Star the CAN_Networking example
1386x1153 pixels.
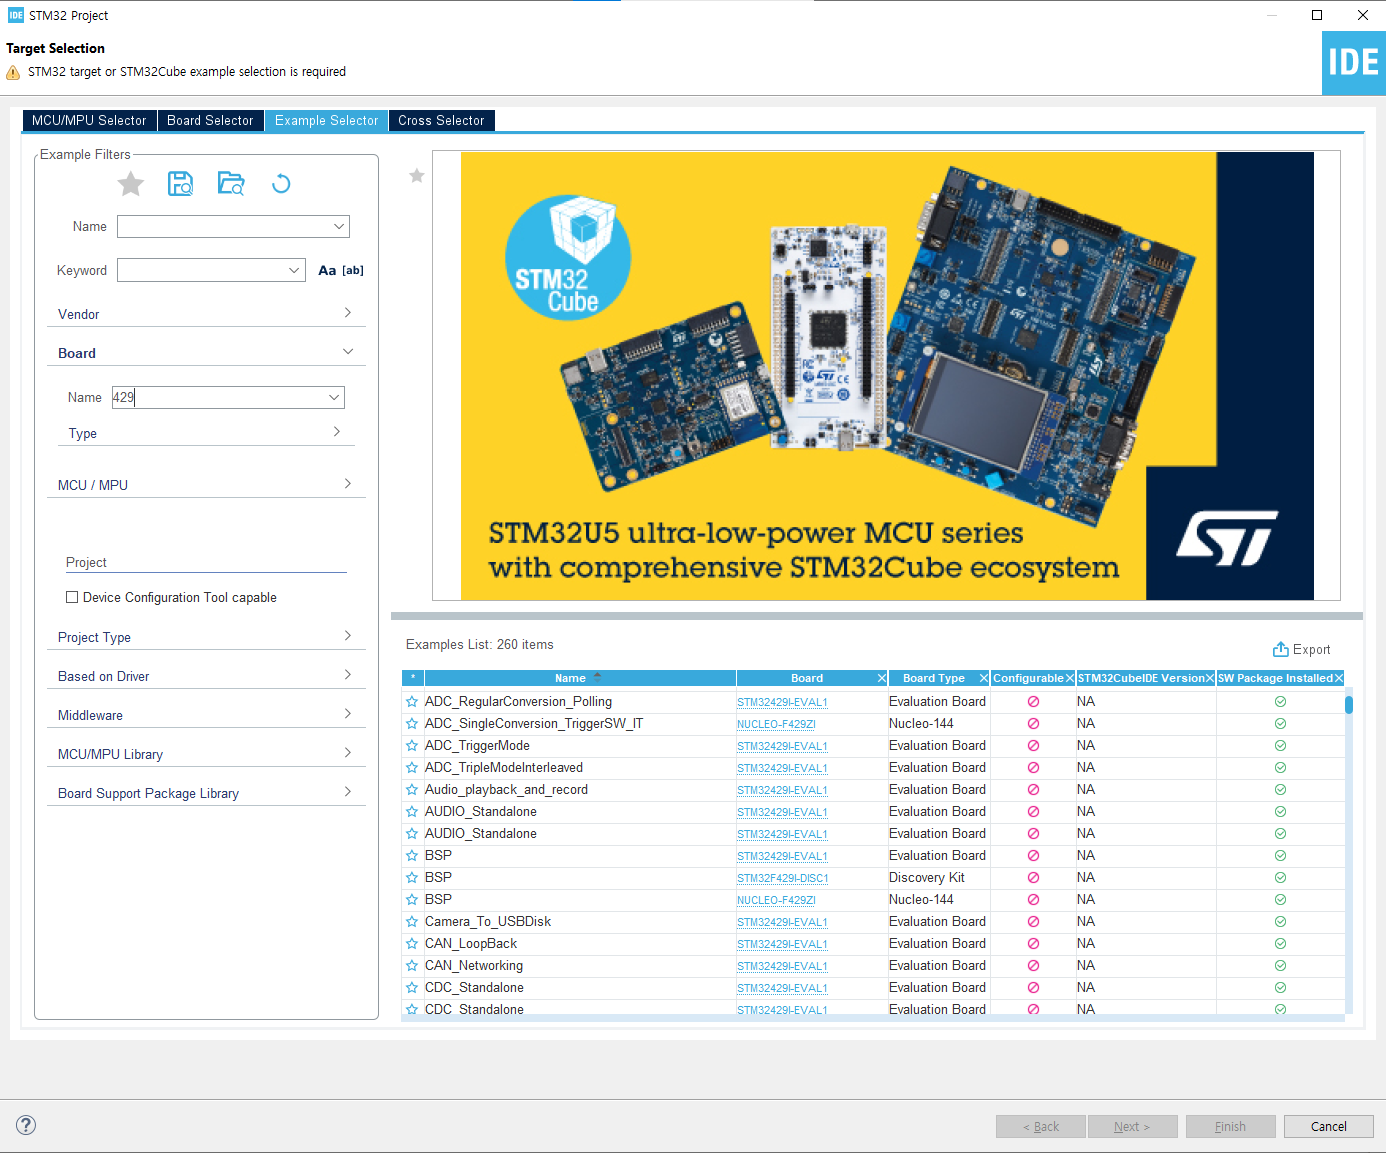tap(412, 966)
